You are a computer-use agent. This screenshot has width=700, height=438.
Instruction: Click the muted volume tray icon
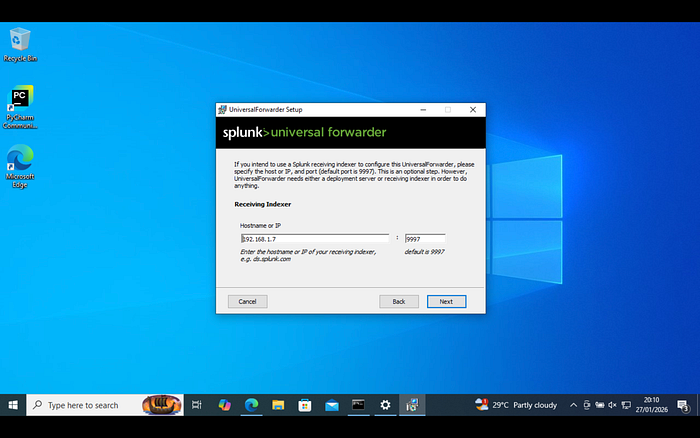[x=612, y=405]
